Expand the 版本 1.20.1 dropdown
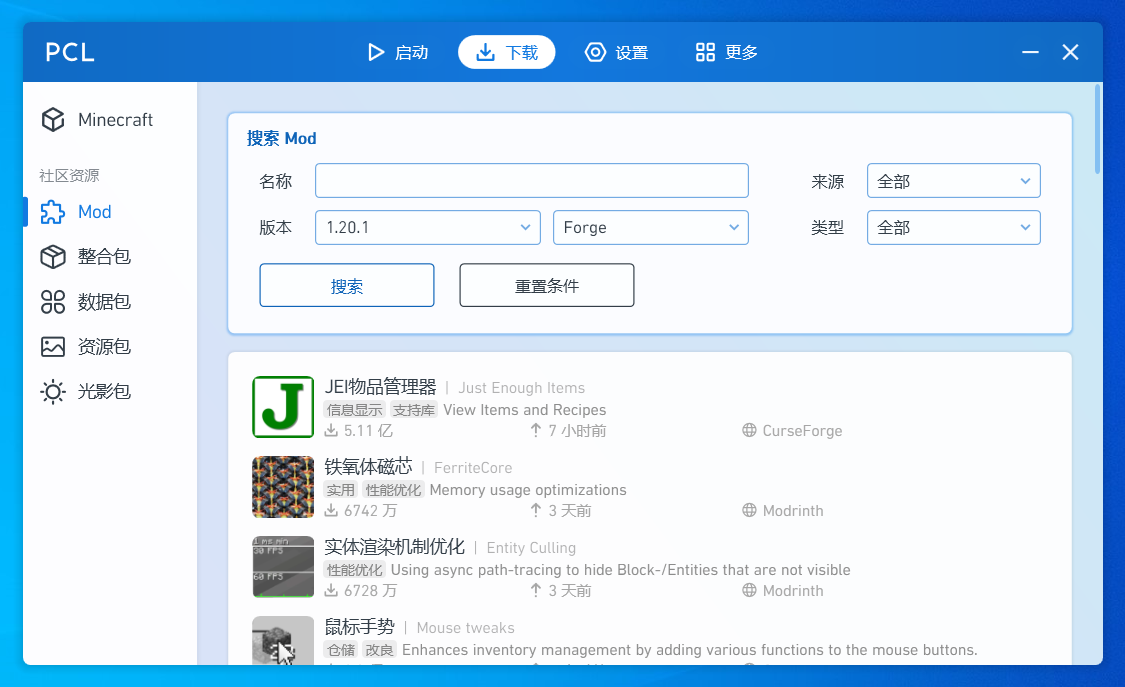The image size is (1125, 687). tap(427, 228)
